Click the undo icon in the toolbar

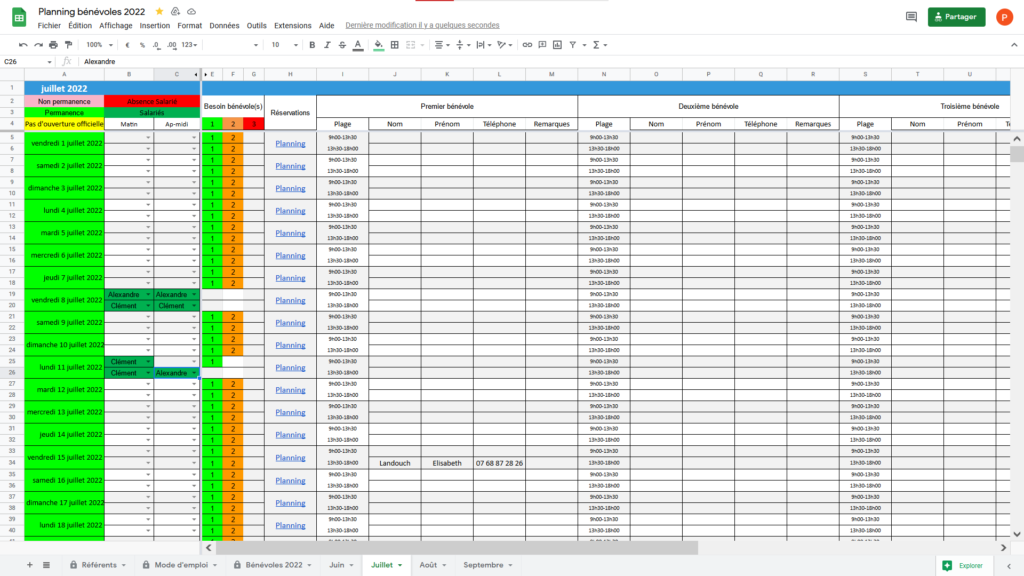[x=23, y=45]
